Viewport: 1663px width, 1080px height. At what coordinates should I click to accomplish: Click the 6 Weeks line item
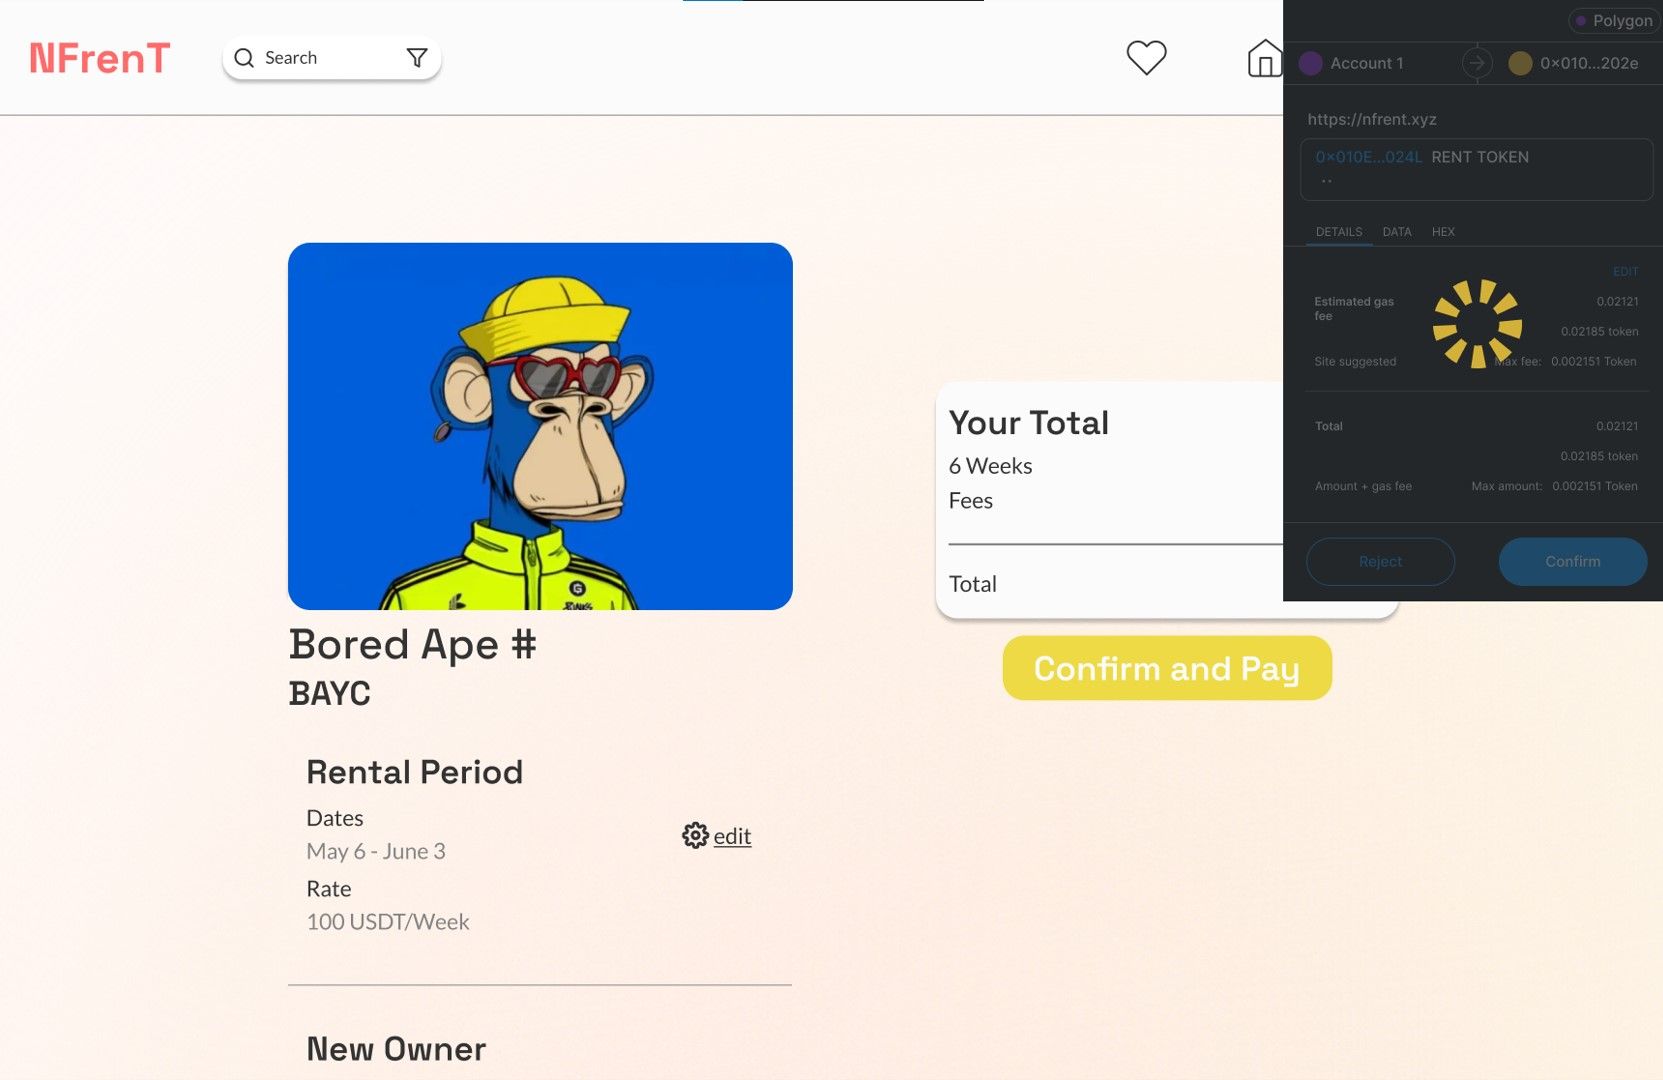coord(990,466)
